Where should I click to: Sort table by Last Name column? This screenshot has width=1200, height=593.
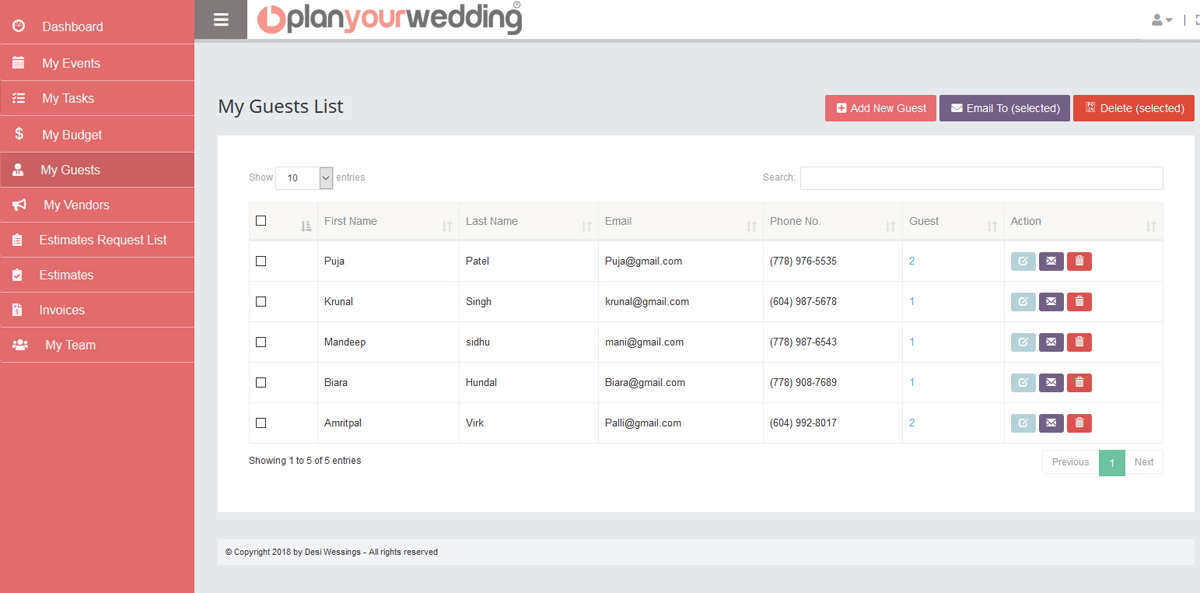pyautogui.click(x=529, y=222)
